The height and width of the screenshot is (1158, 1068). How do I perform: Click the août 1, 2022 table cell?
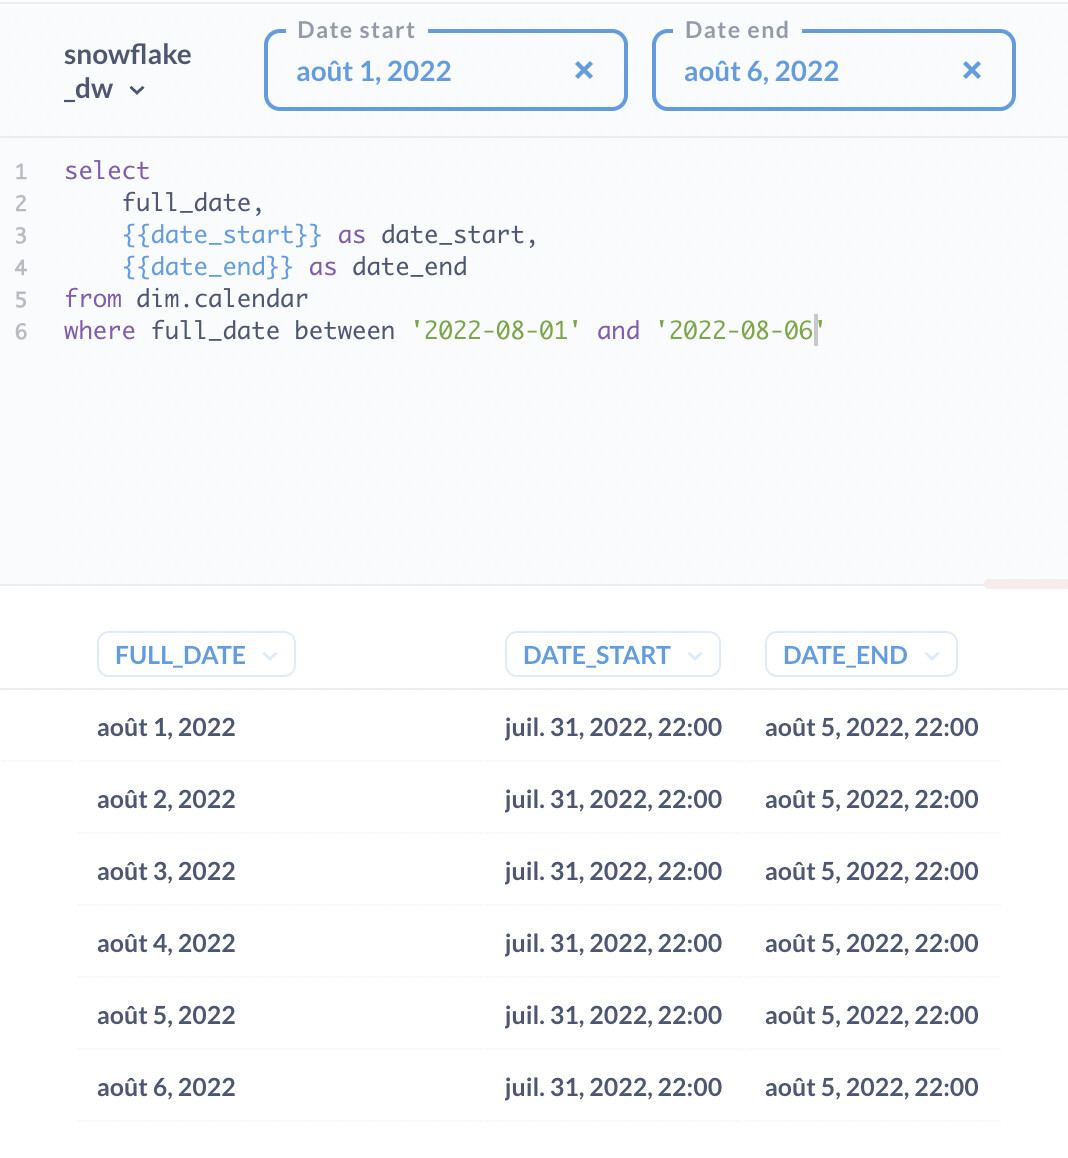165,727
